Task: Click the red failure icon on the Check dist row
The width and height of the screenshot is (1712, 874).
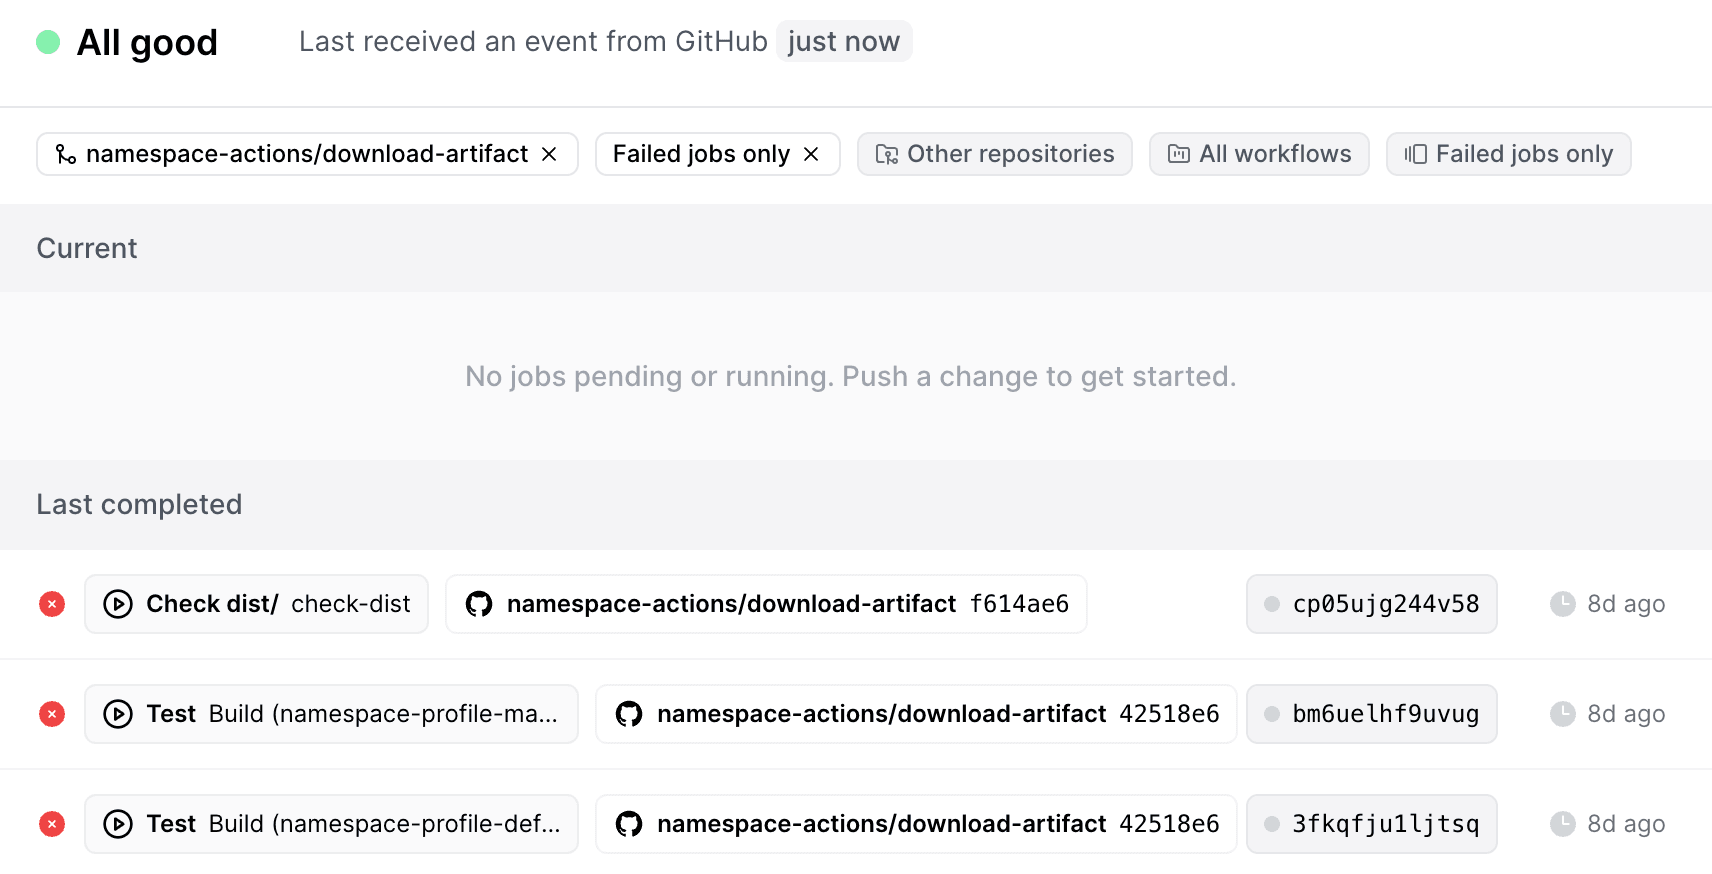Action: click(x=51, y=604)
